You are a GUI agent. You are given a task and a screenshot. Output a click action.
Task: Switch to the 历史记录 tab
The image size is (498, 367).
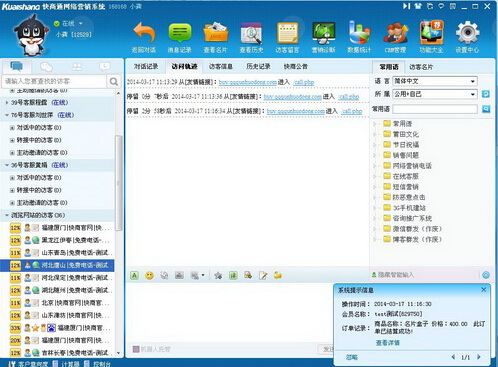[x=258, y=67]
